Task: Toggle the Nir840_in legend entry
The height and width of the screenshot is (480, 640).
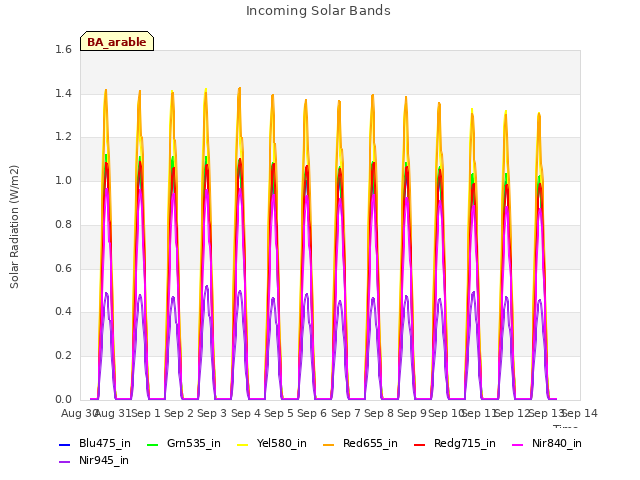Action: pyautogui.click(x=547, y=443)
